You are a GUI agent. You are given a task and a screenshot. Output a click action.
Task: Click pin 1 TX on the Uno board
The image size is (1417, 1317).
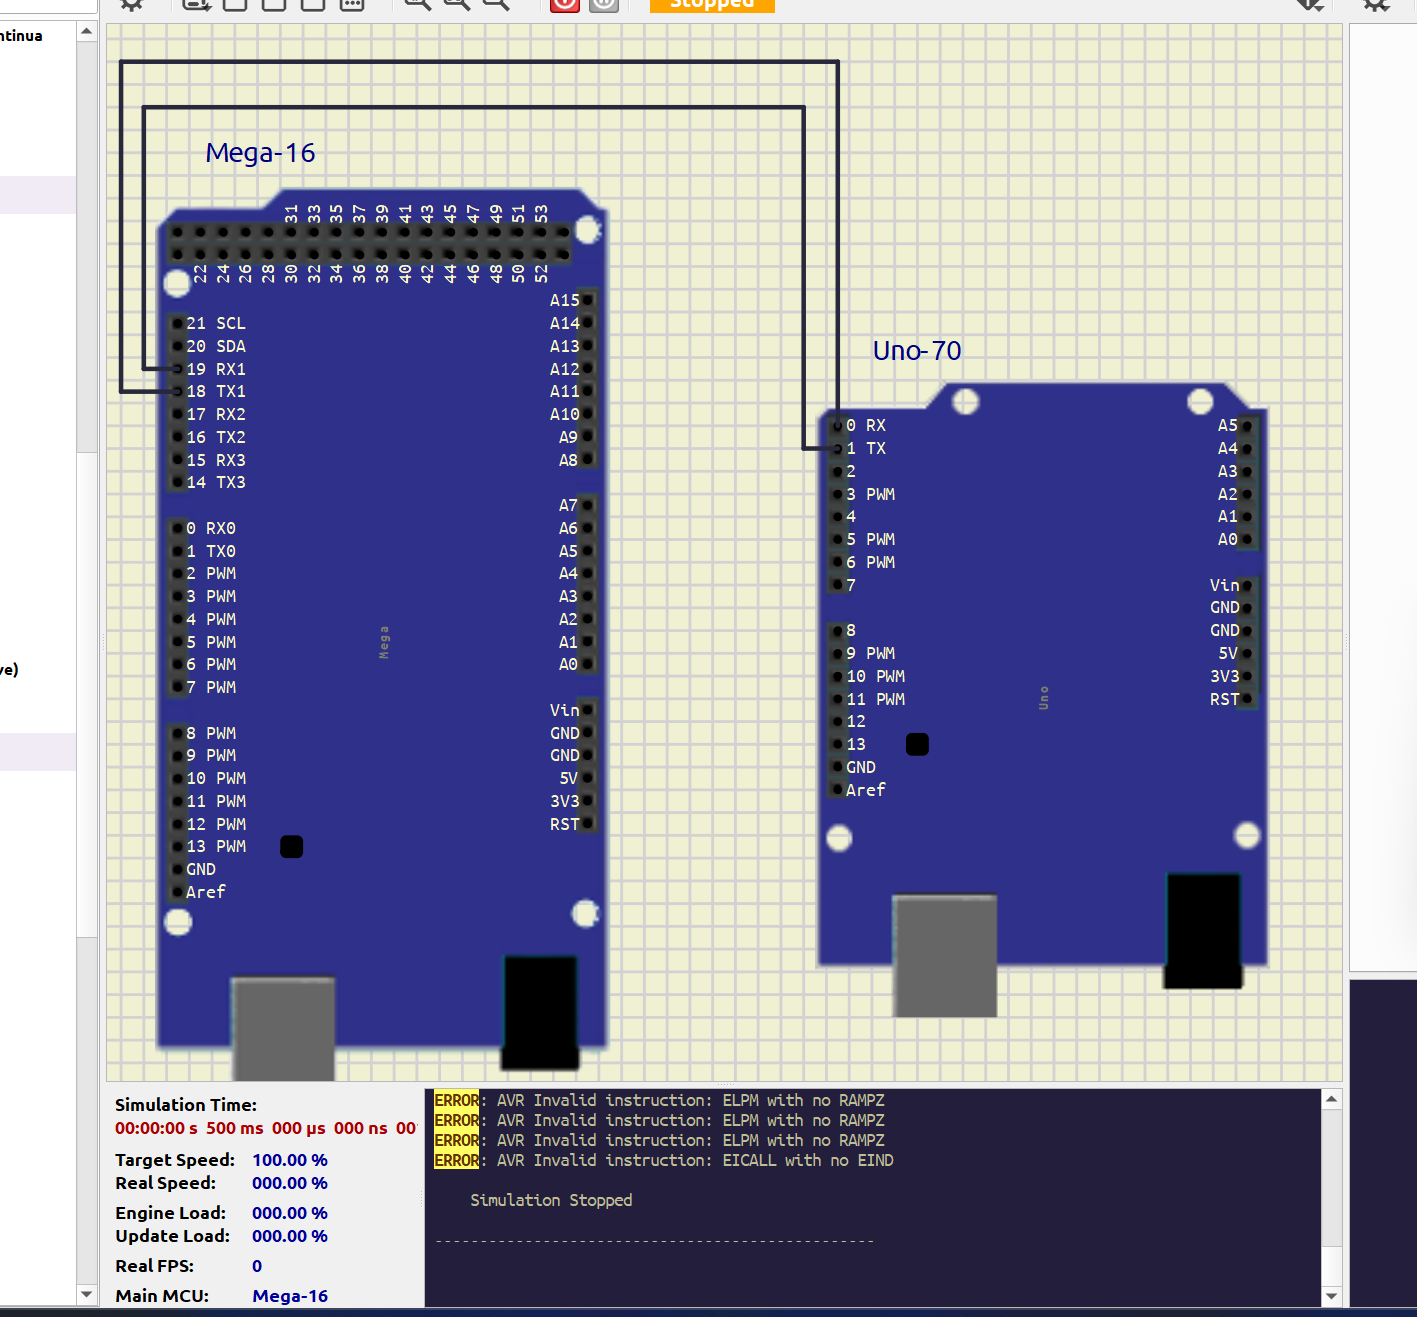tap(838, 449)
